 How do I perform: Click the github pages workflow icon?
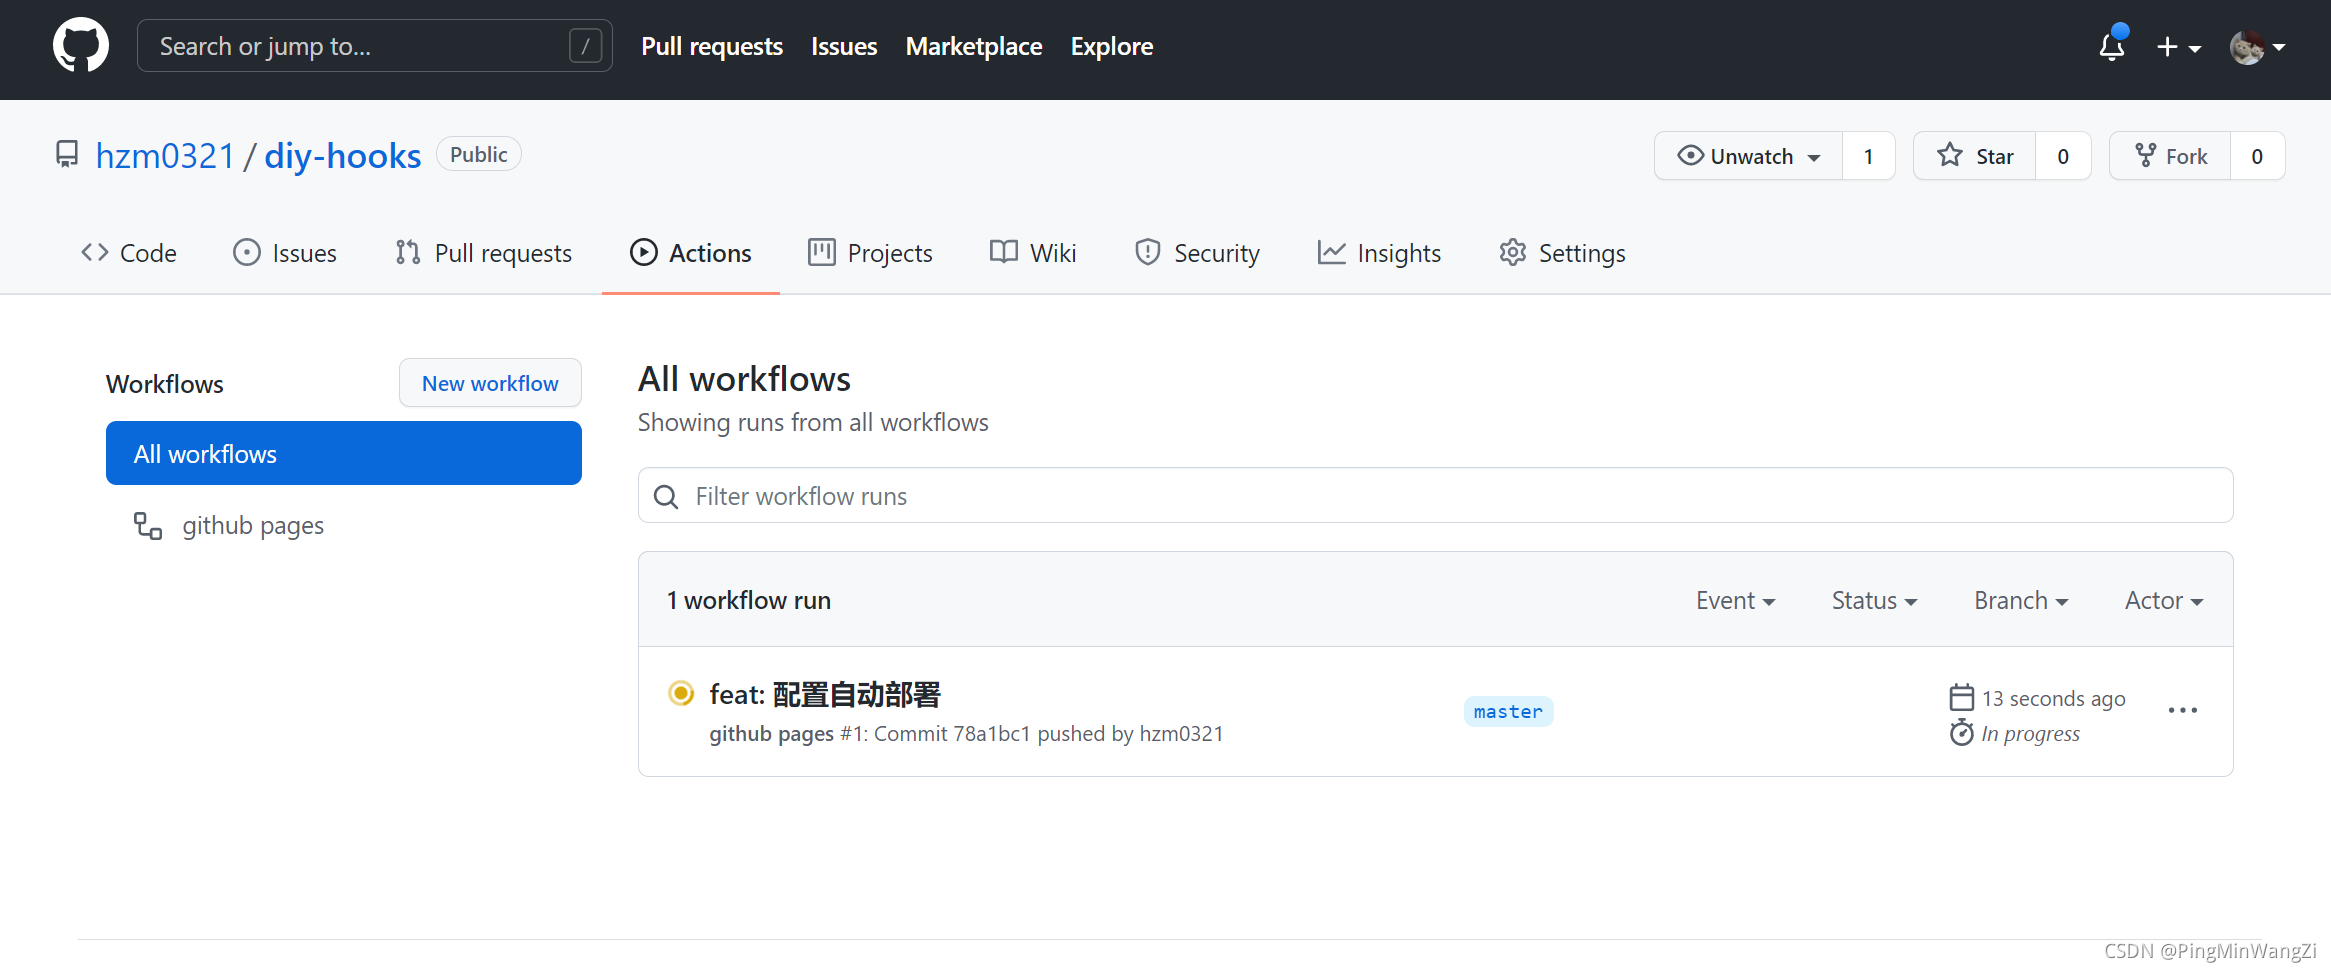tap(148, 525)
